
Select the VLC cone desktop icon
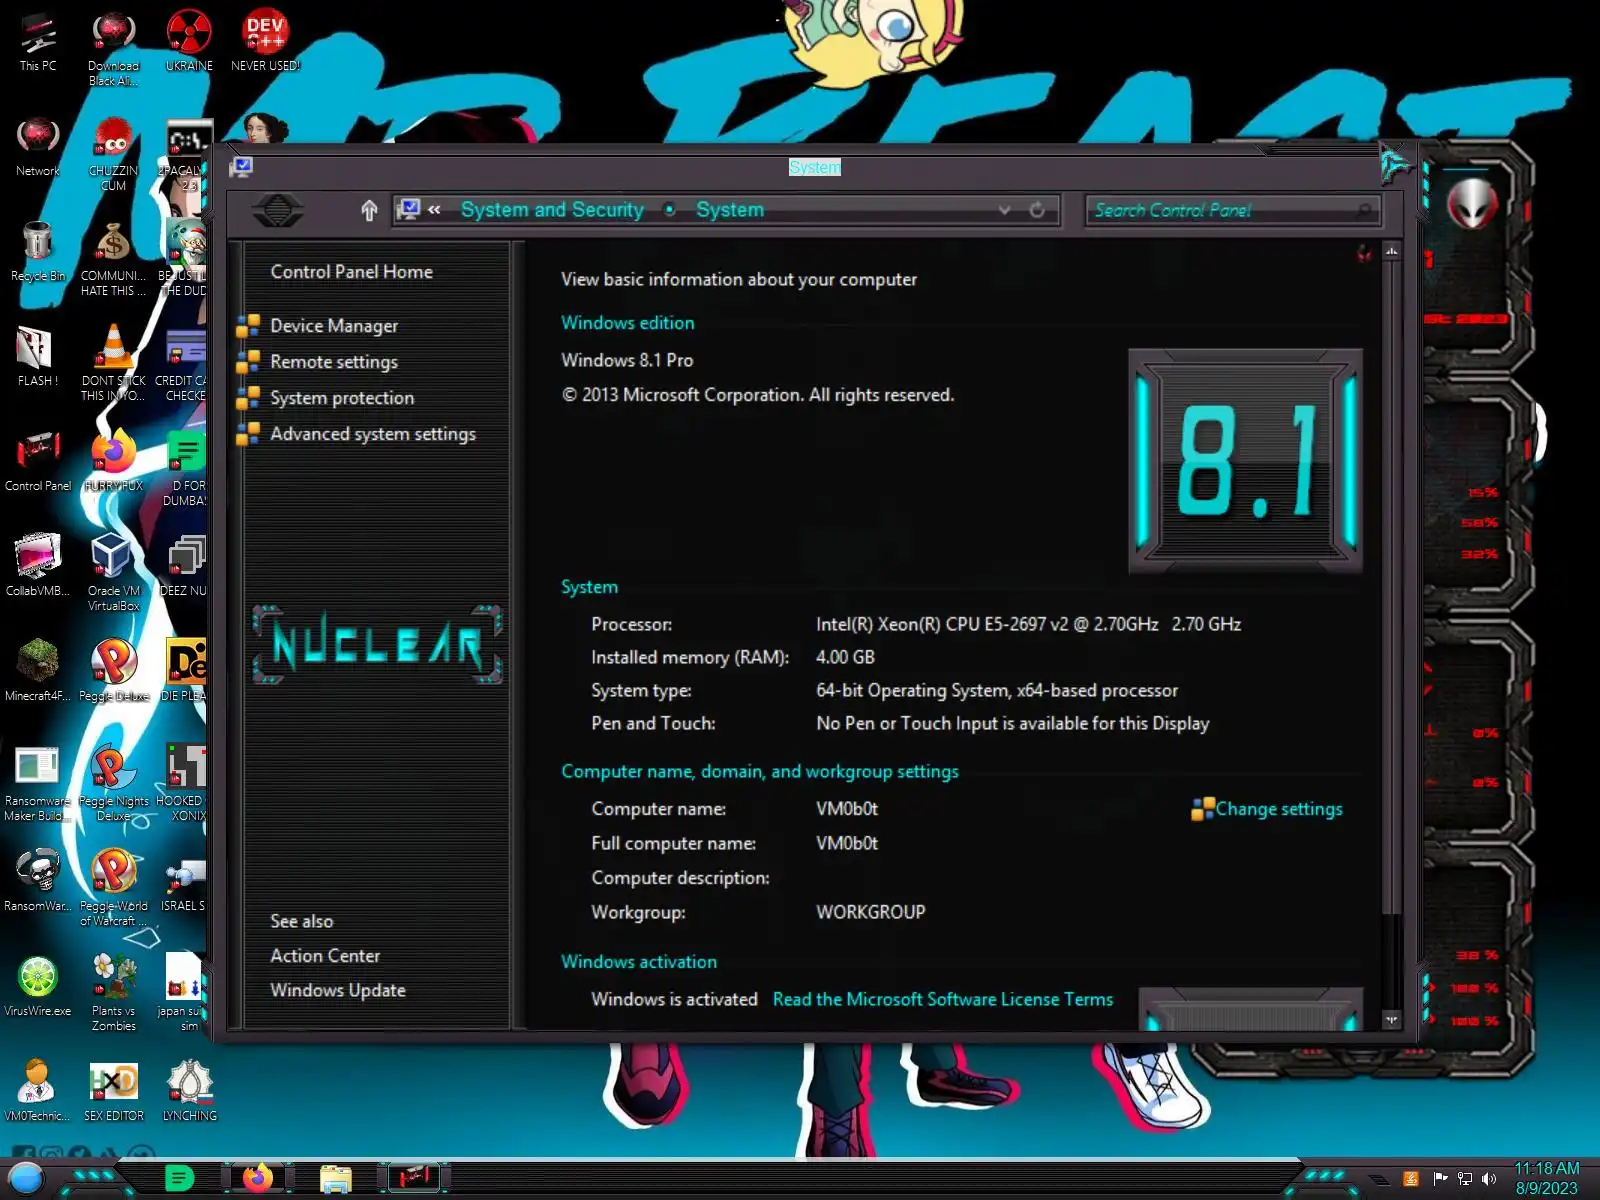coord(114,364)
